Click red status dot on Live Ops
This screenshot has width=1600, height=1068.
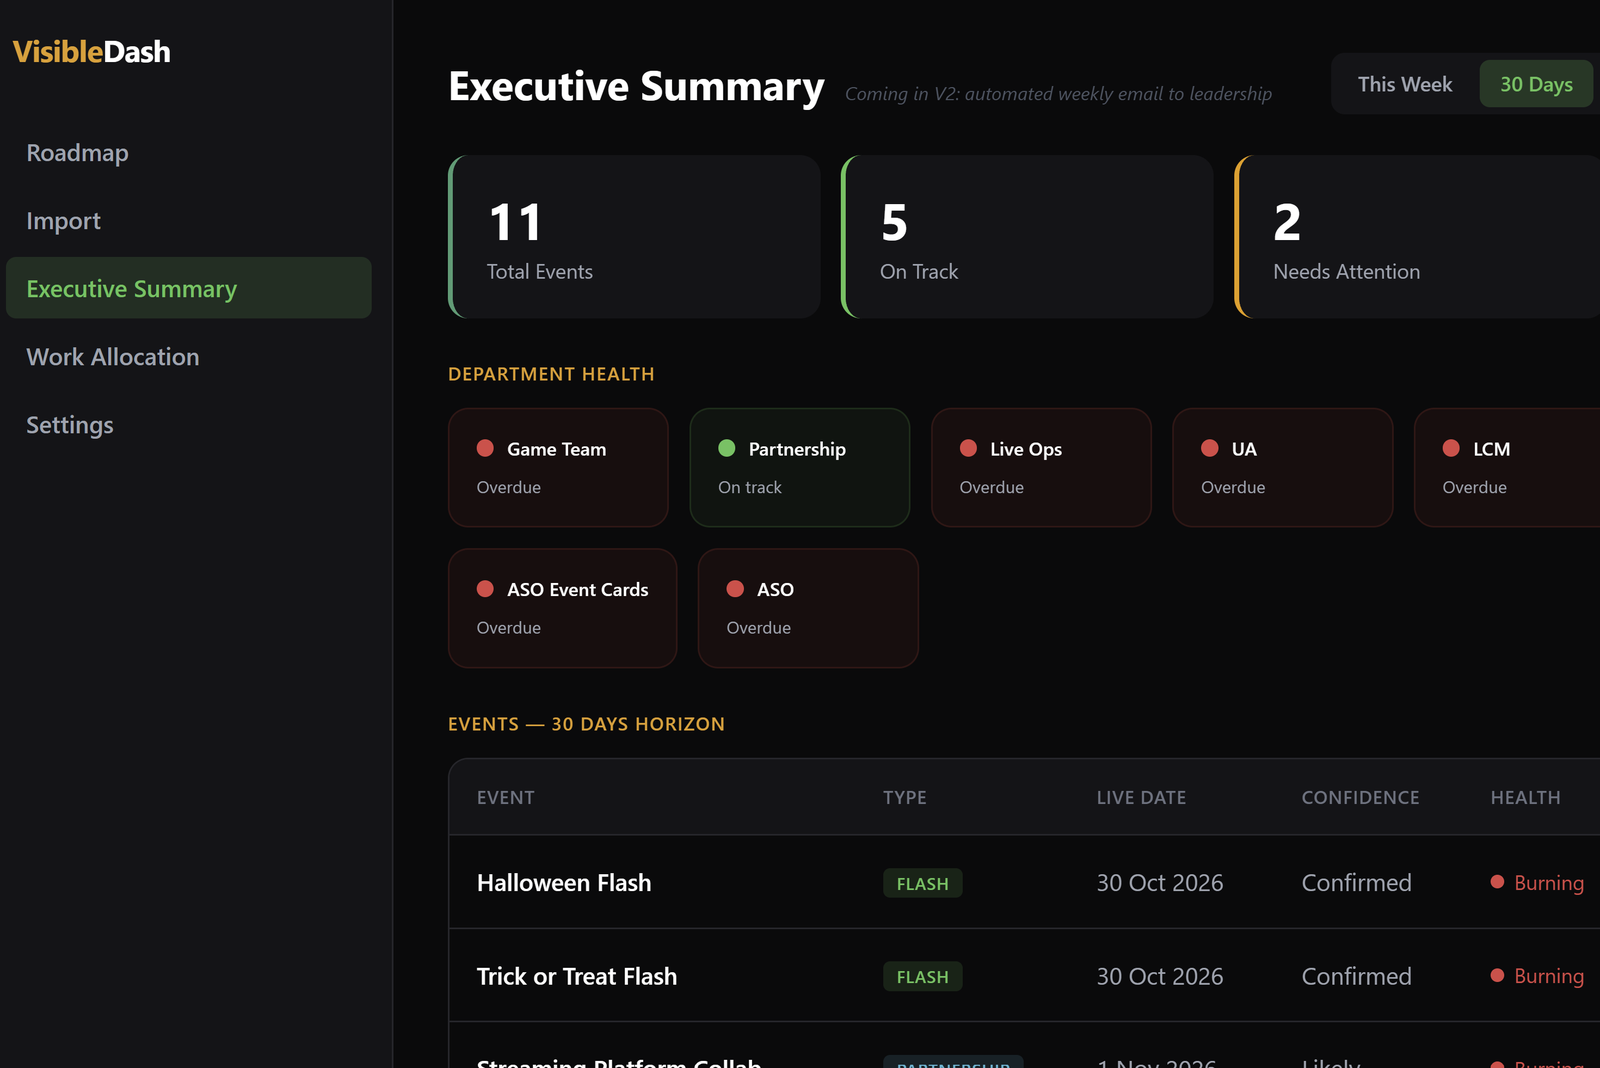pyautogui.click(x=968, y=448)
